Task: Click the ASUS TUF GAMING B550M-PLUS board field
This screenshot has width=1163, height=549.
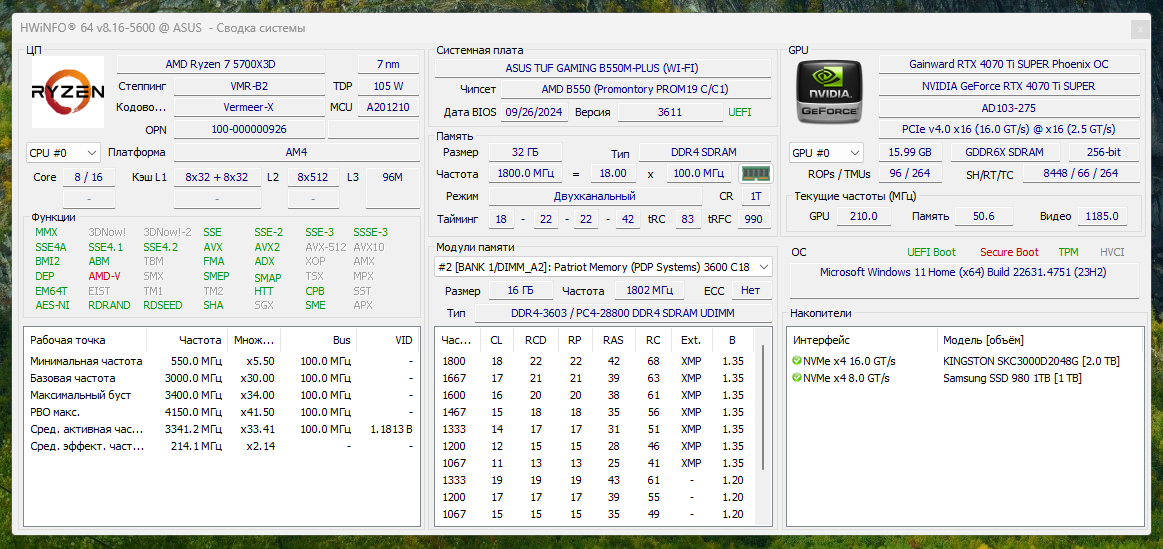Action: (602, 68)
